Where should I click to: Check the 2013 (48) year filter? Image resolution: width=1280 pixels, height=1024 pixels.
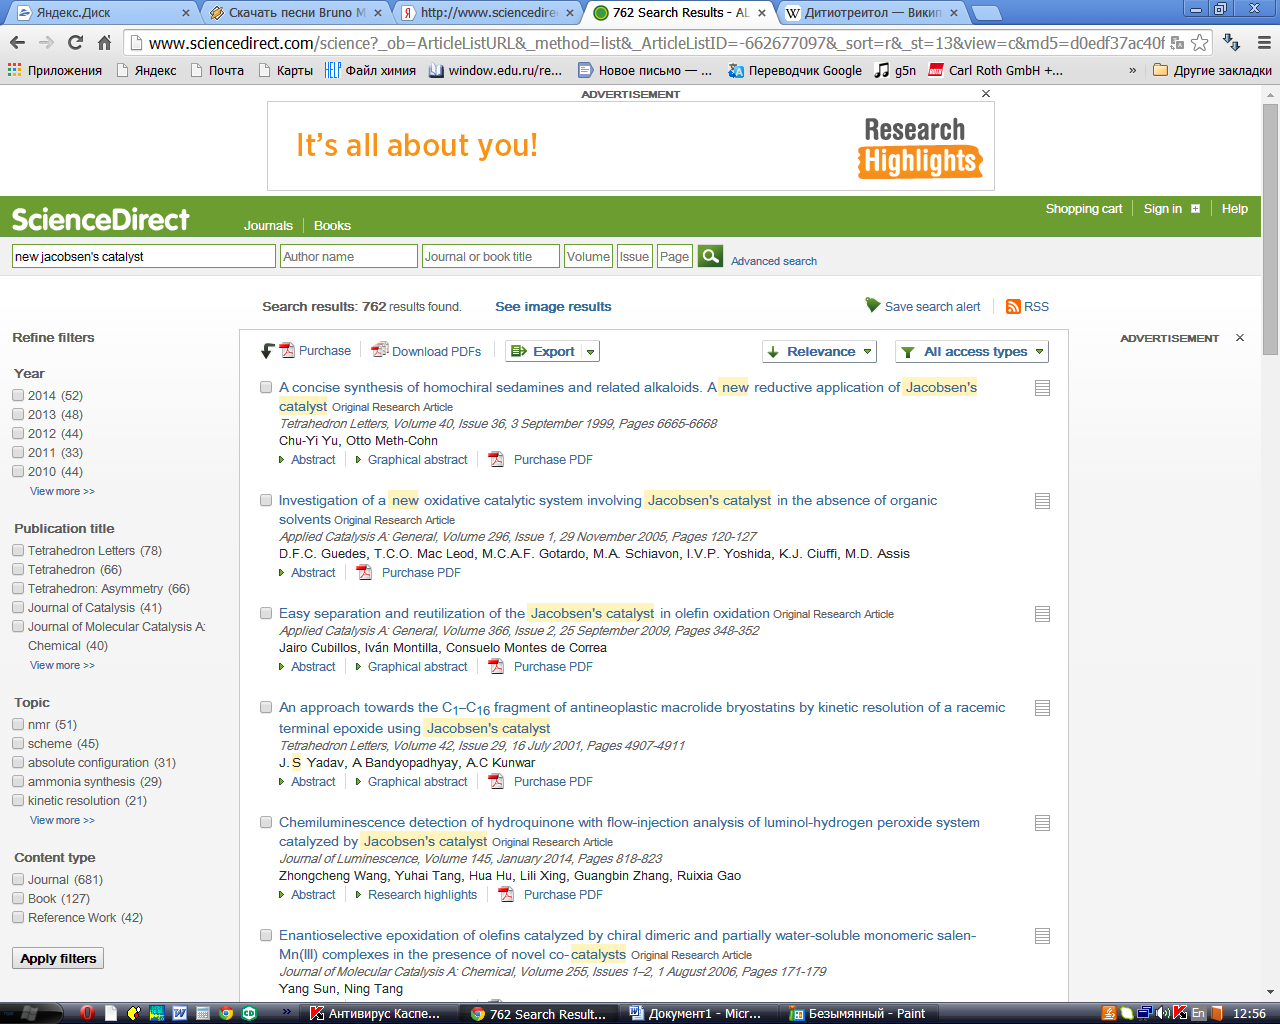point(18,414)
